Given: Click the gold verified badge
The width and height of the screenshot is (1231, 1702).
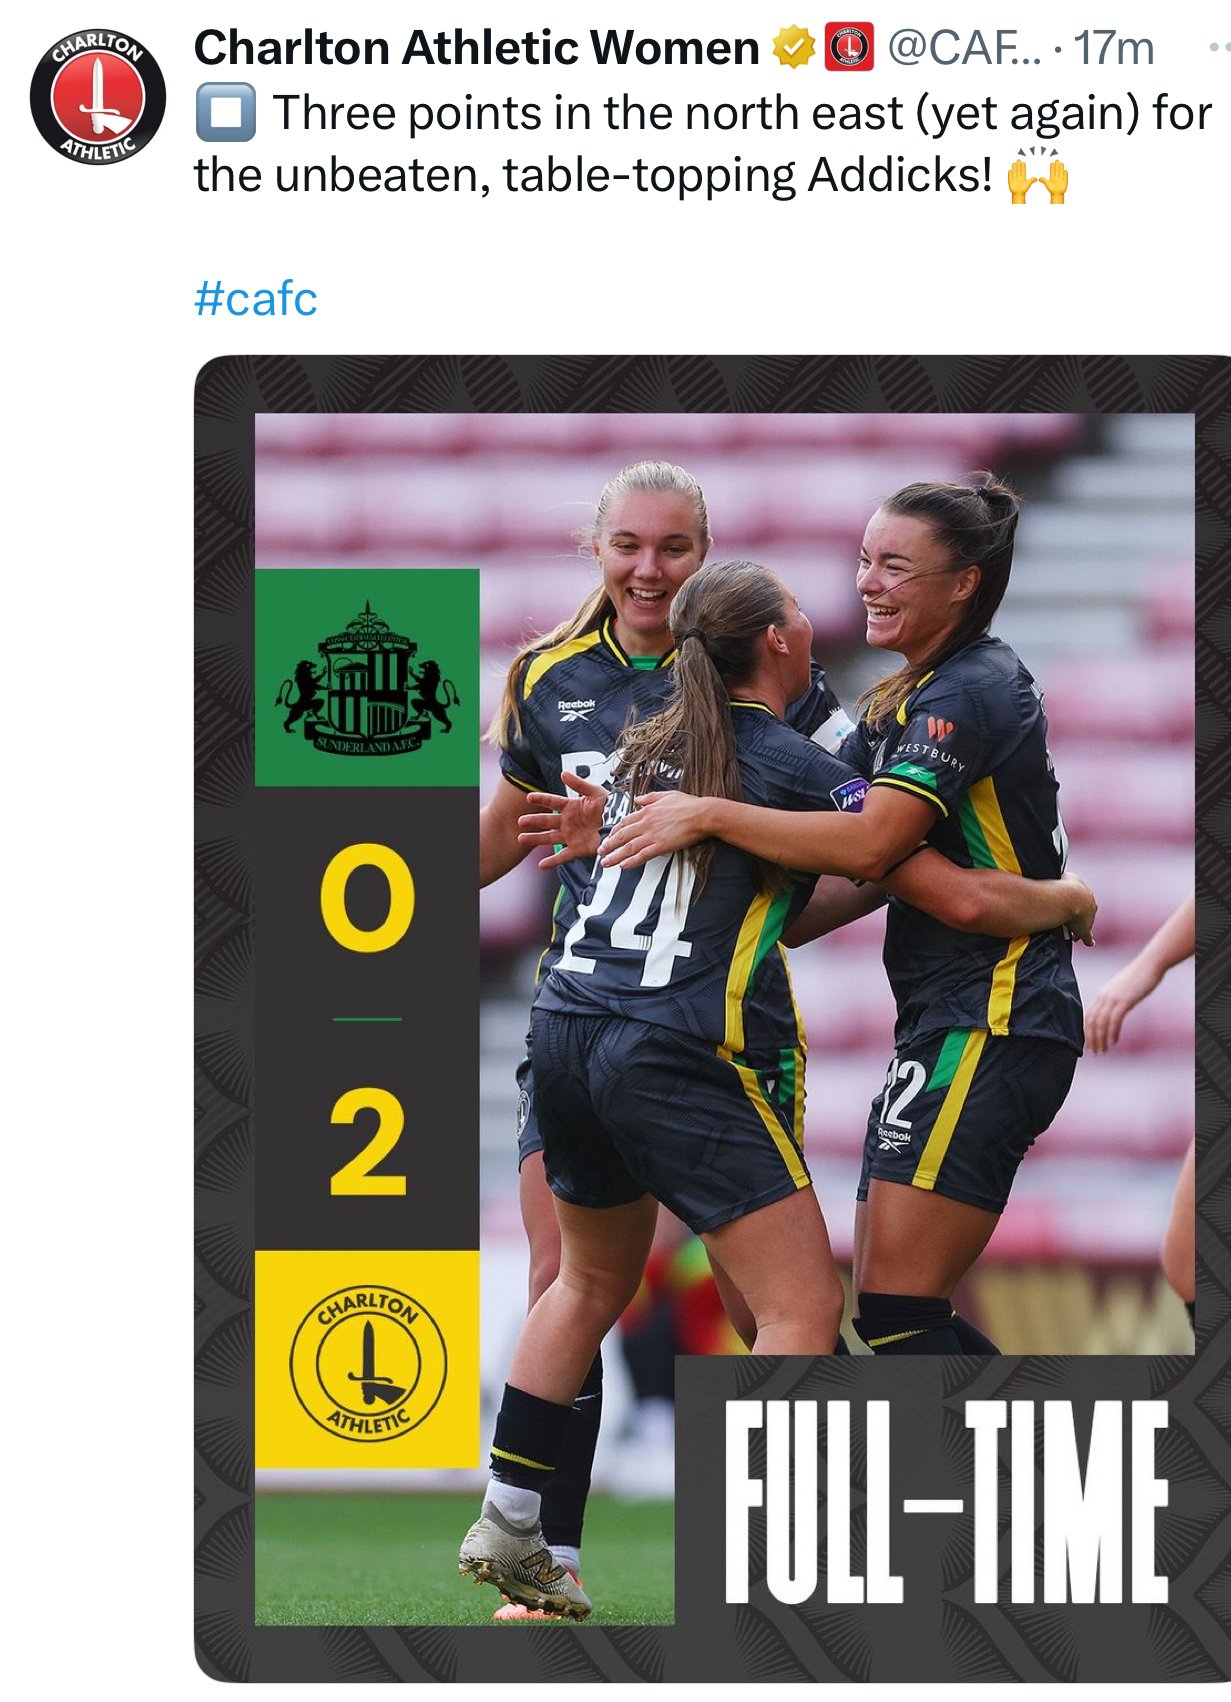Looking at the screenshot, I should 794,48.
